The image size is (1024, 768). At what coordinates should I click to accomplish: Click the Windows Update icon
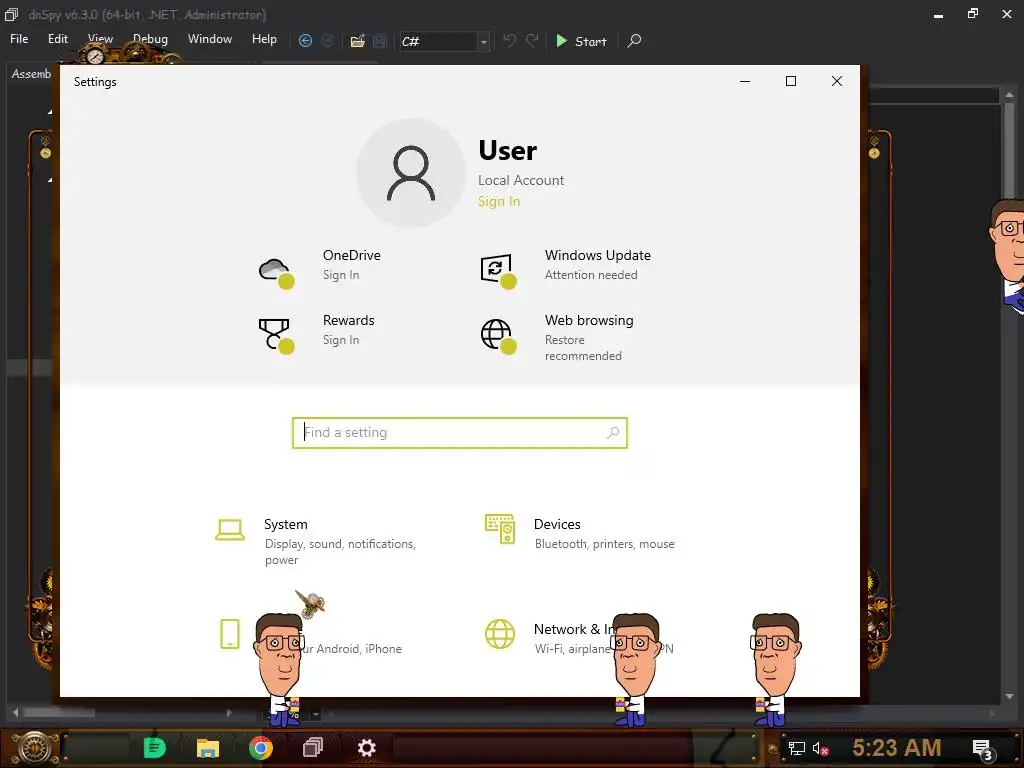coord(498,270)
